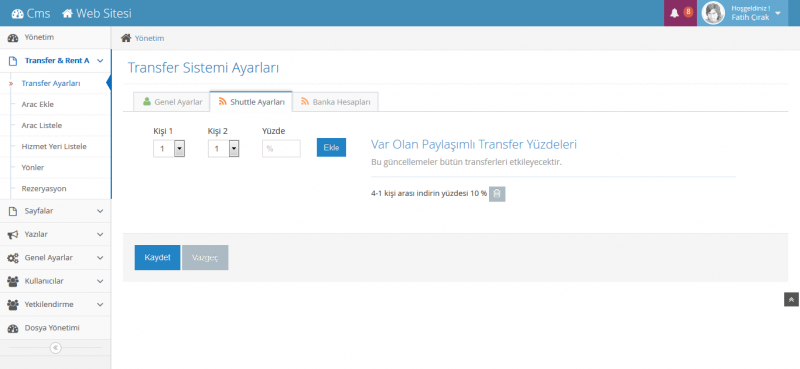The width and height of the screenshot is (800, 369).
Task: Switch to the Banka Hesapları tab
Action: (x=335, y=102)
